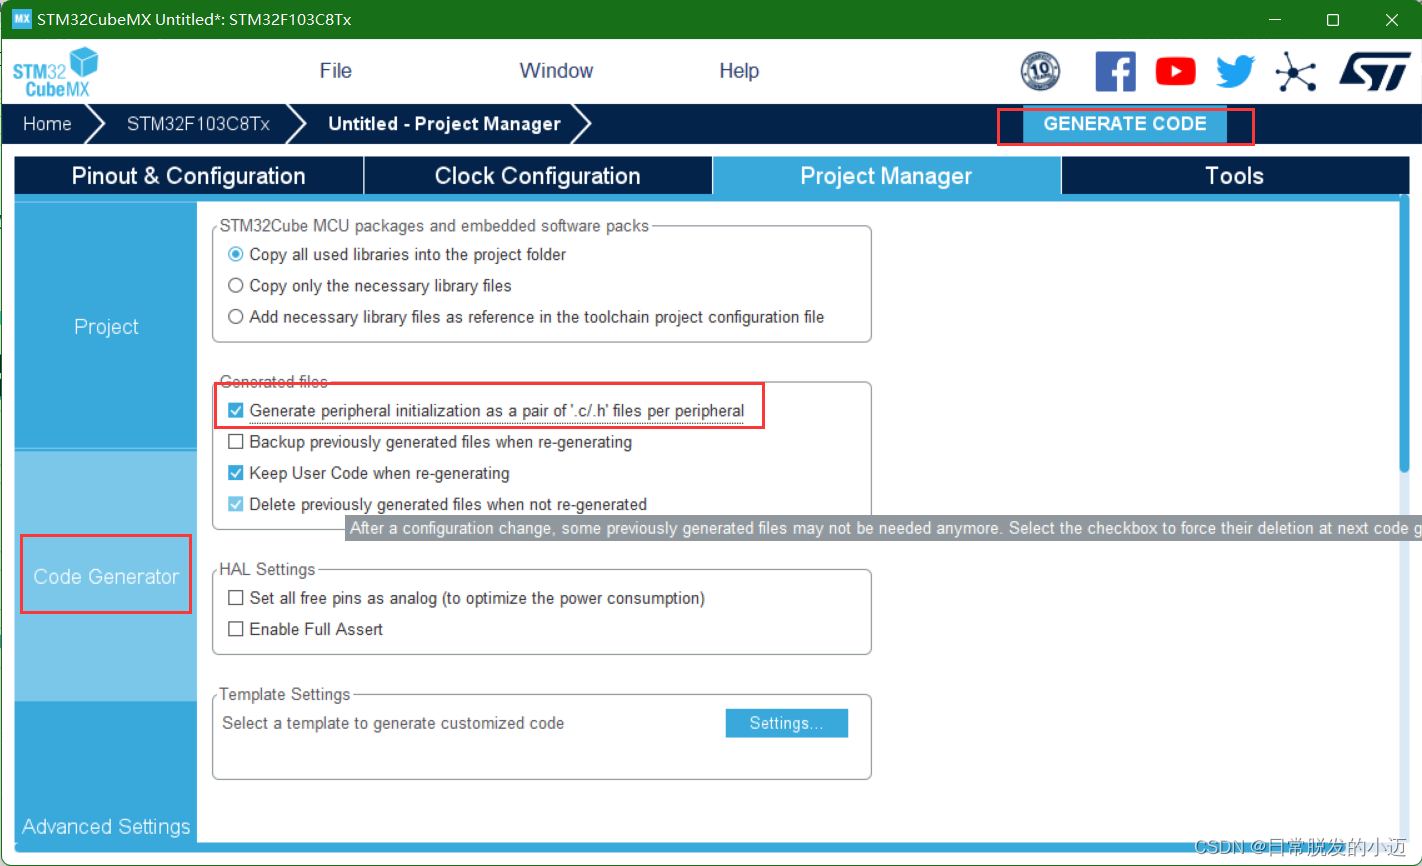
Task: Open the File menu
Action: 336,71
